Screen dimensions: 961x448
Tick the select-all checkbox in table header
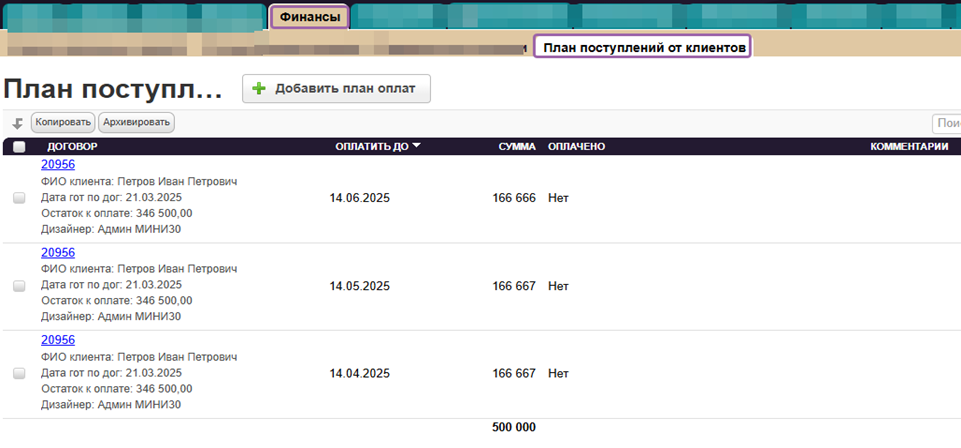tap(19, 147)
